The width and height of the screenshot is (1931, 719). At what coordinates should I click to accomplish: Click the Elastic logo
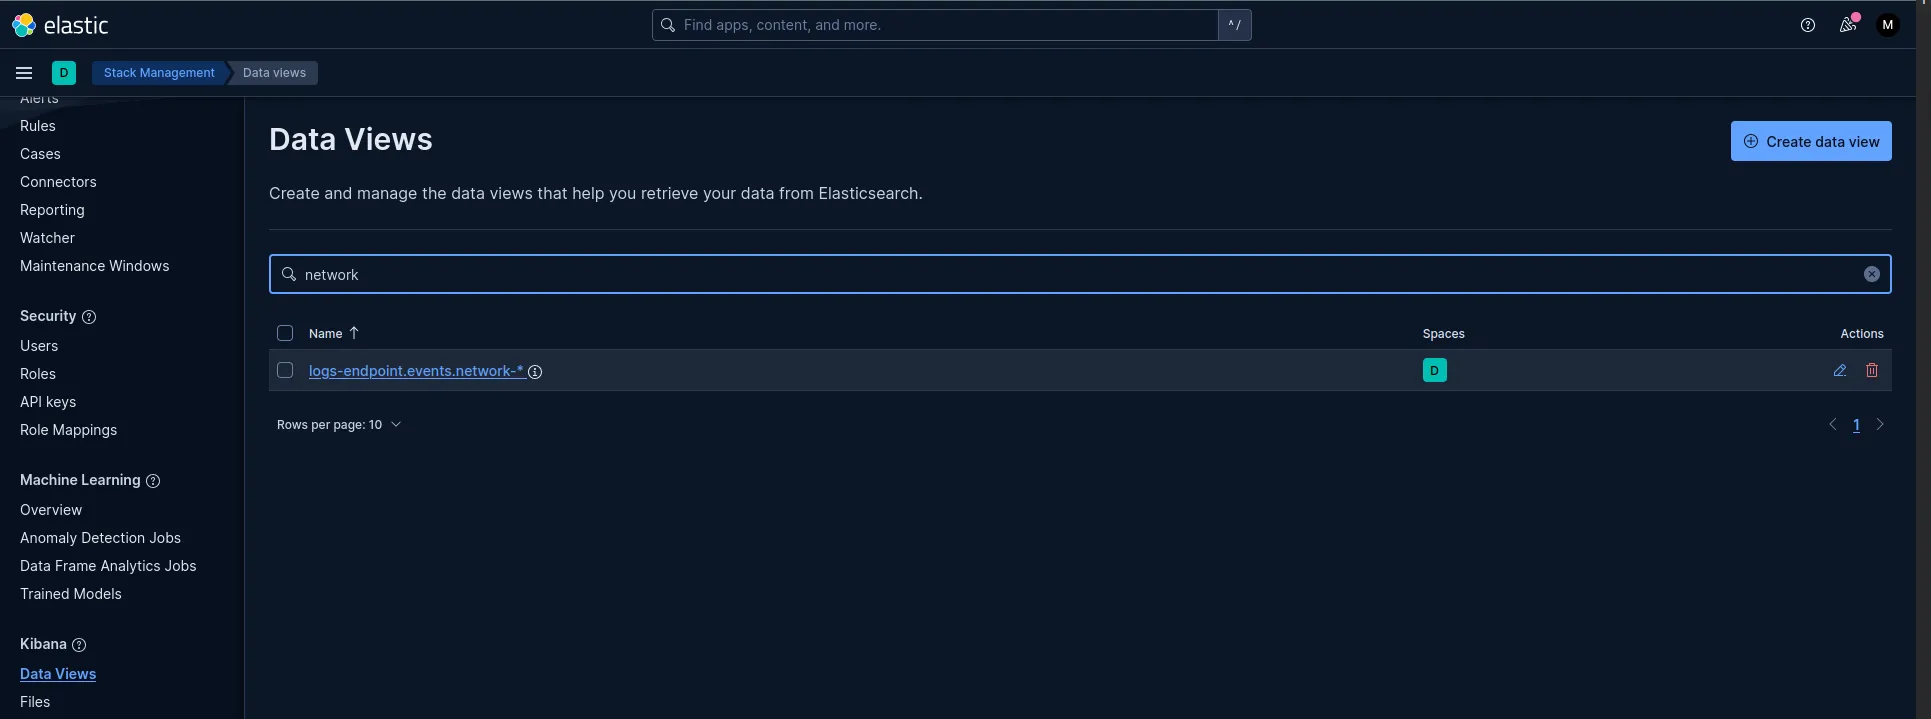(x=60, y=25)
